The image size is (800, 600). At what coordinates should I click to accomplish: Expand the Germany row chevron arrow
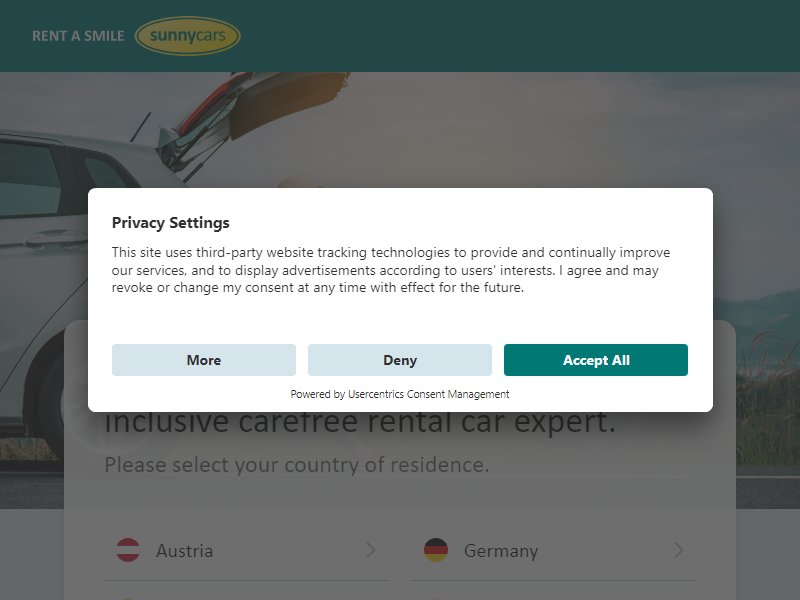[679, 550]
